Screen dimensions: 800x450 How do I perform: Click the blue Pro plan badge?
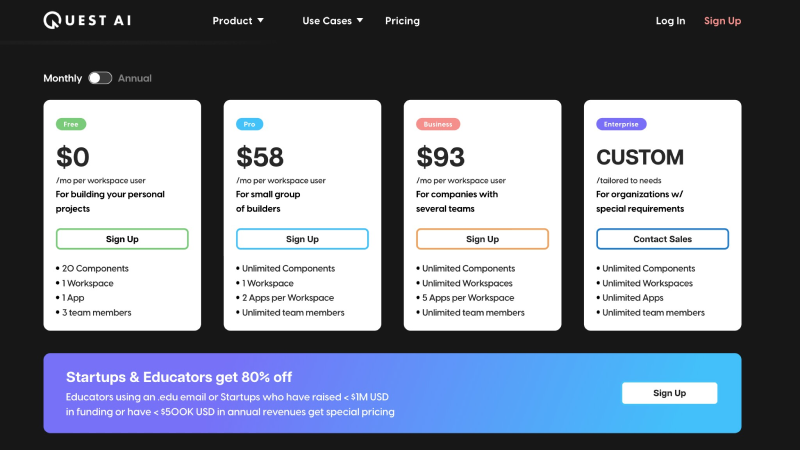click(x=250, y=124)
